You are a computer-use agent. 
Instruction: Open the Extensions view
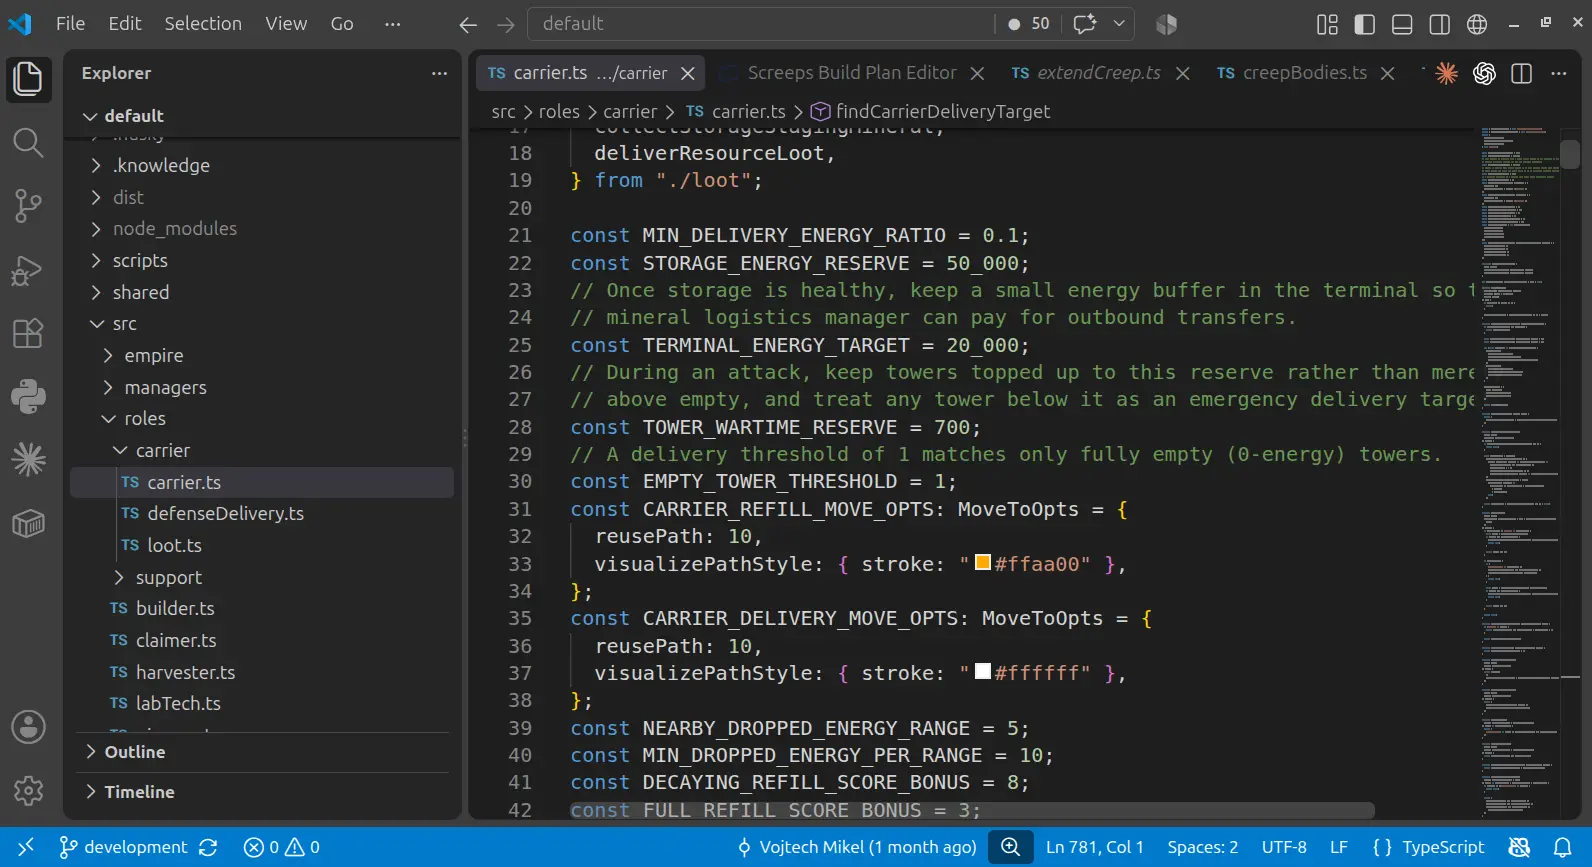point(28,333)
